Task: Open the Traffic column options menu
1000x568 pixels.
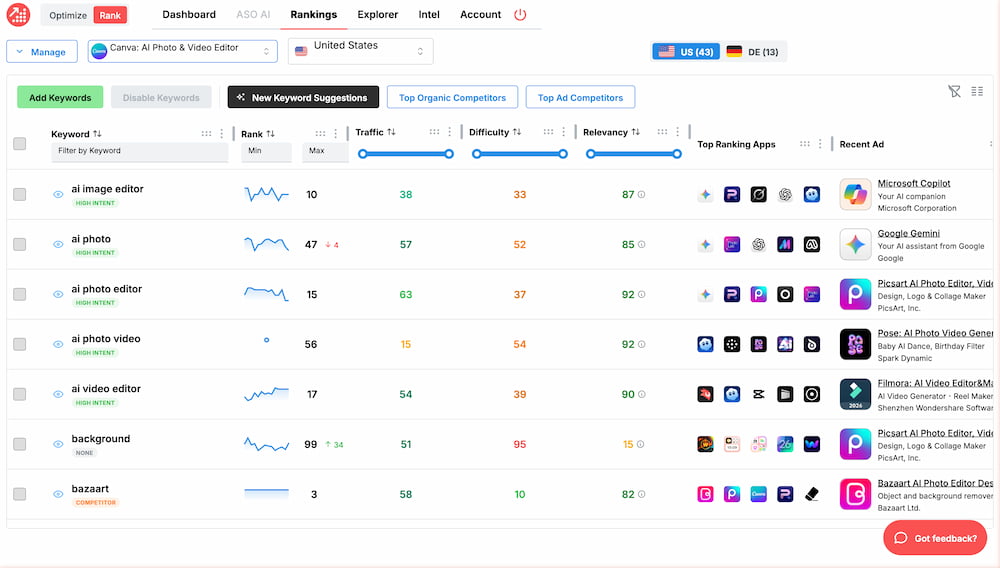Action: 450,132
